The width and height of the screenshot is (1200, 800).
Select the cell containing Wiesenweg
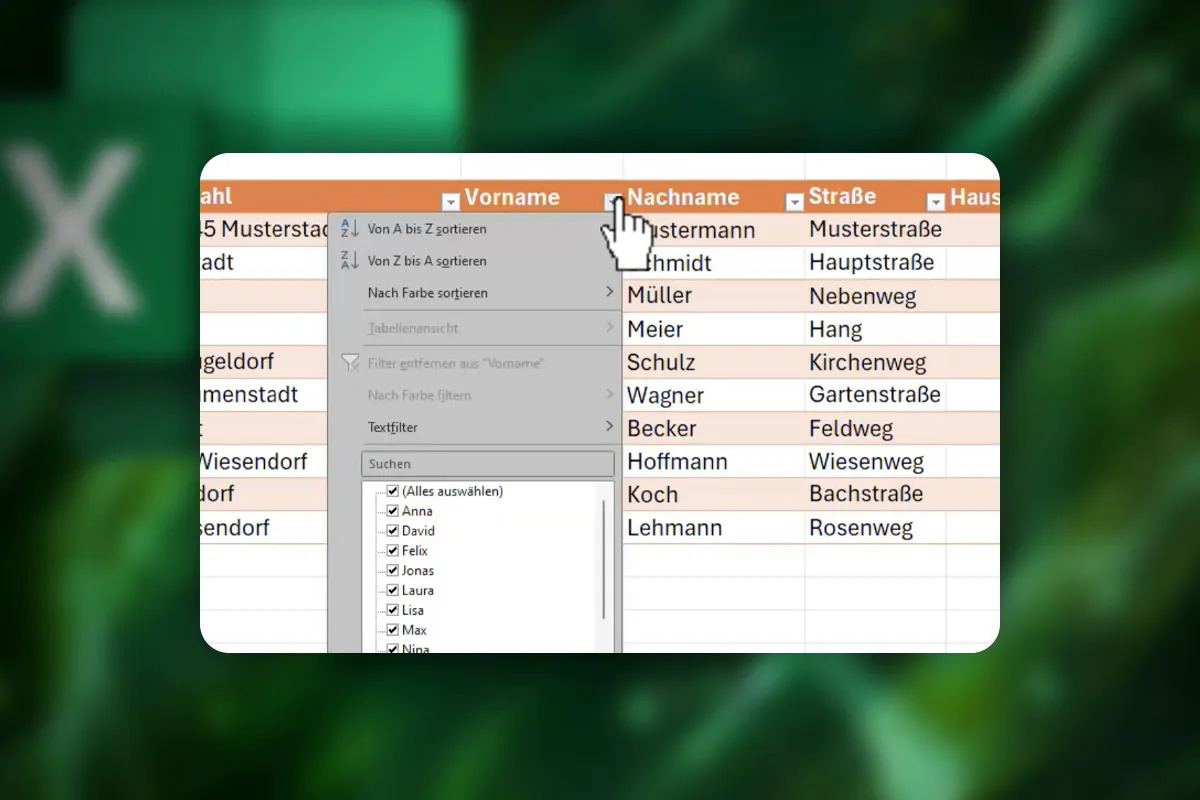[x=876, y=461]
